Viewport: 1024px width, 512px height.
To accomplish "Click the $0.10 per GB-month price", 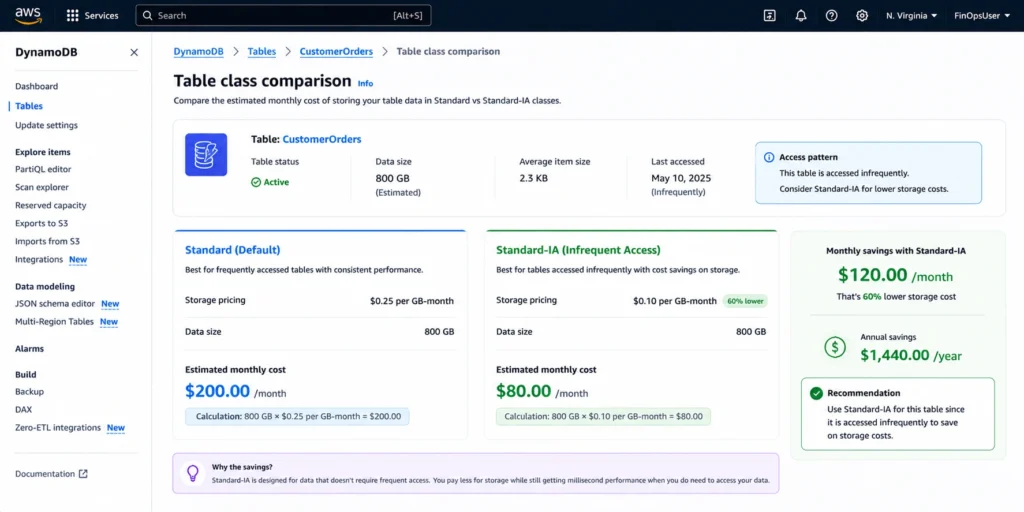I will click(x=675, y=301).
